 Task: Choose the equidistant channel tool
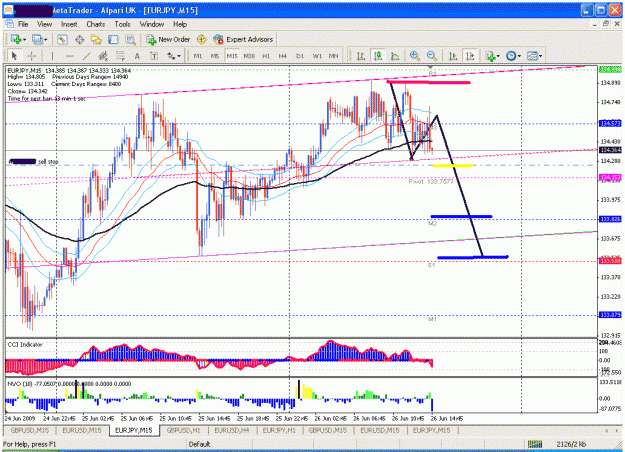pos(103,56)
